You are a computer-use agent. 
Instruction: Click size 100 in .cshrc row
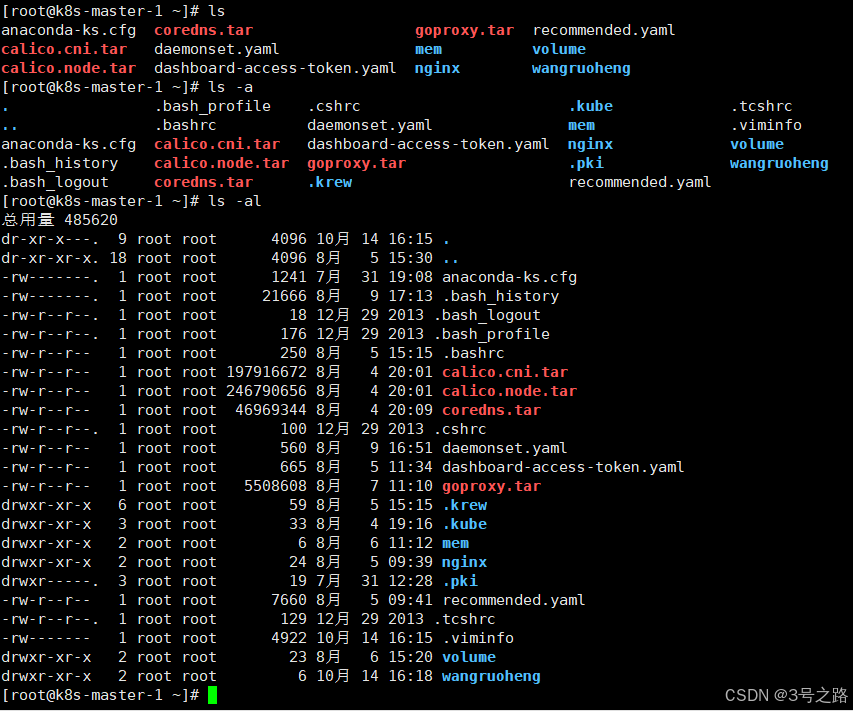coord(293,429)
